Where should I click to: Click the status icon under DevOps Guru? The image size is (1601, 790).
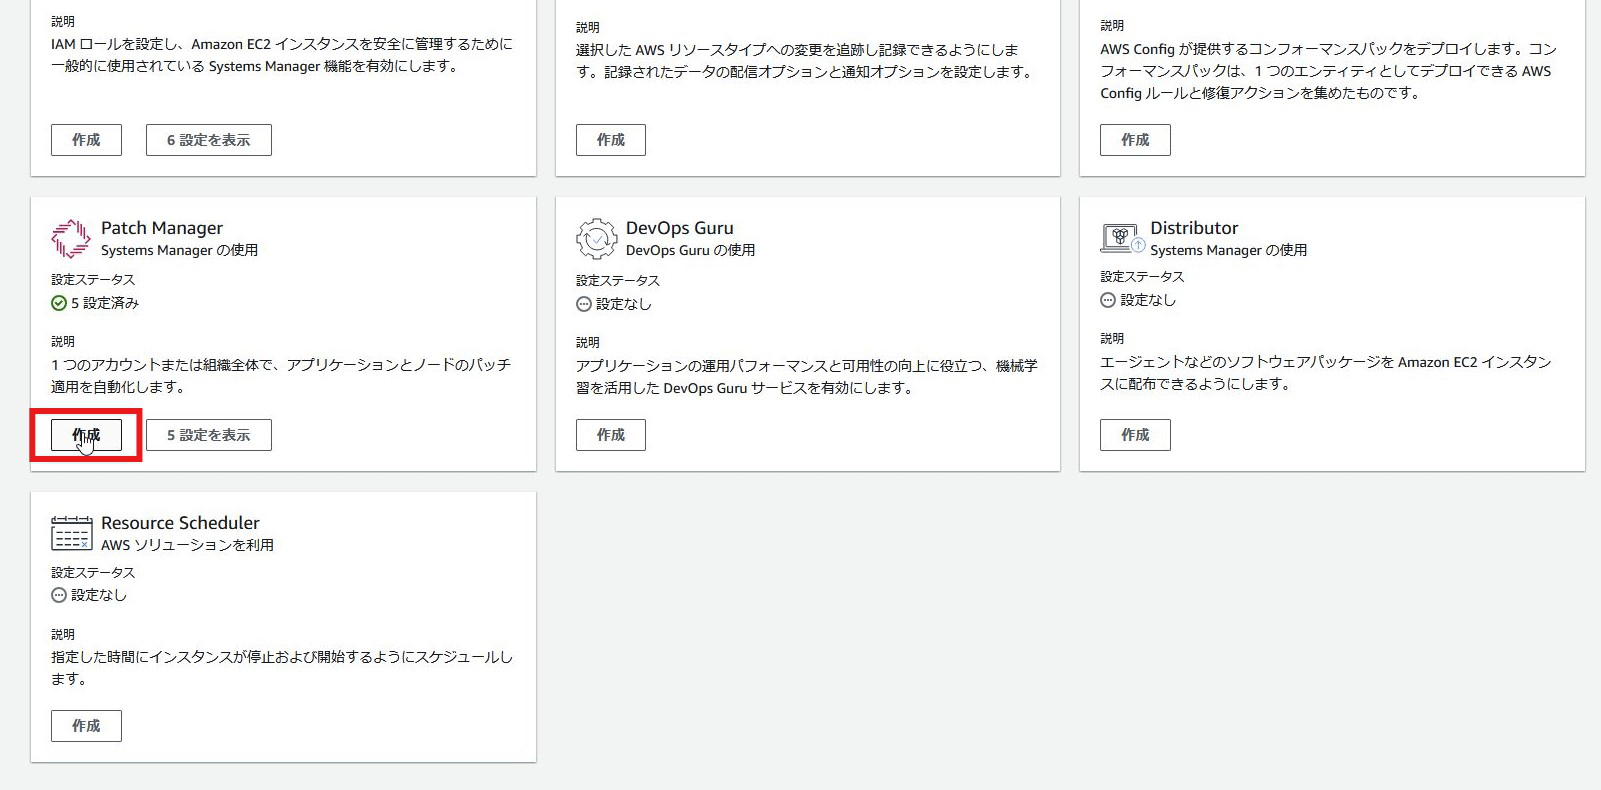584,304
